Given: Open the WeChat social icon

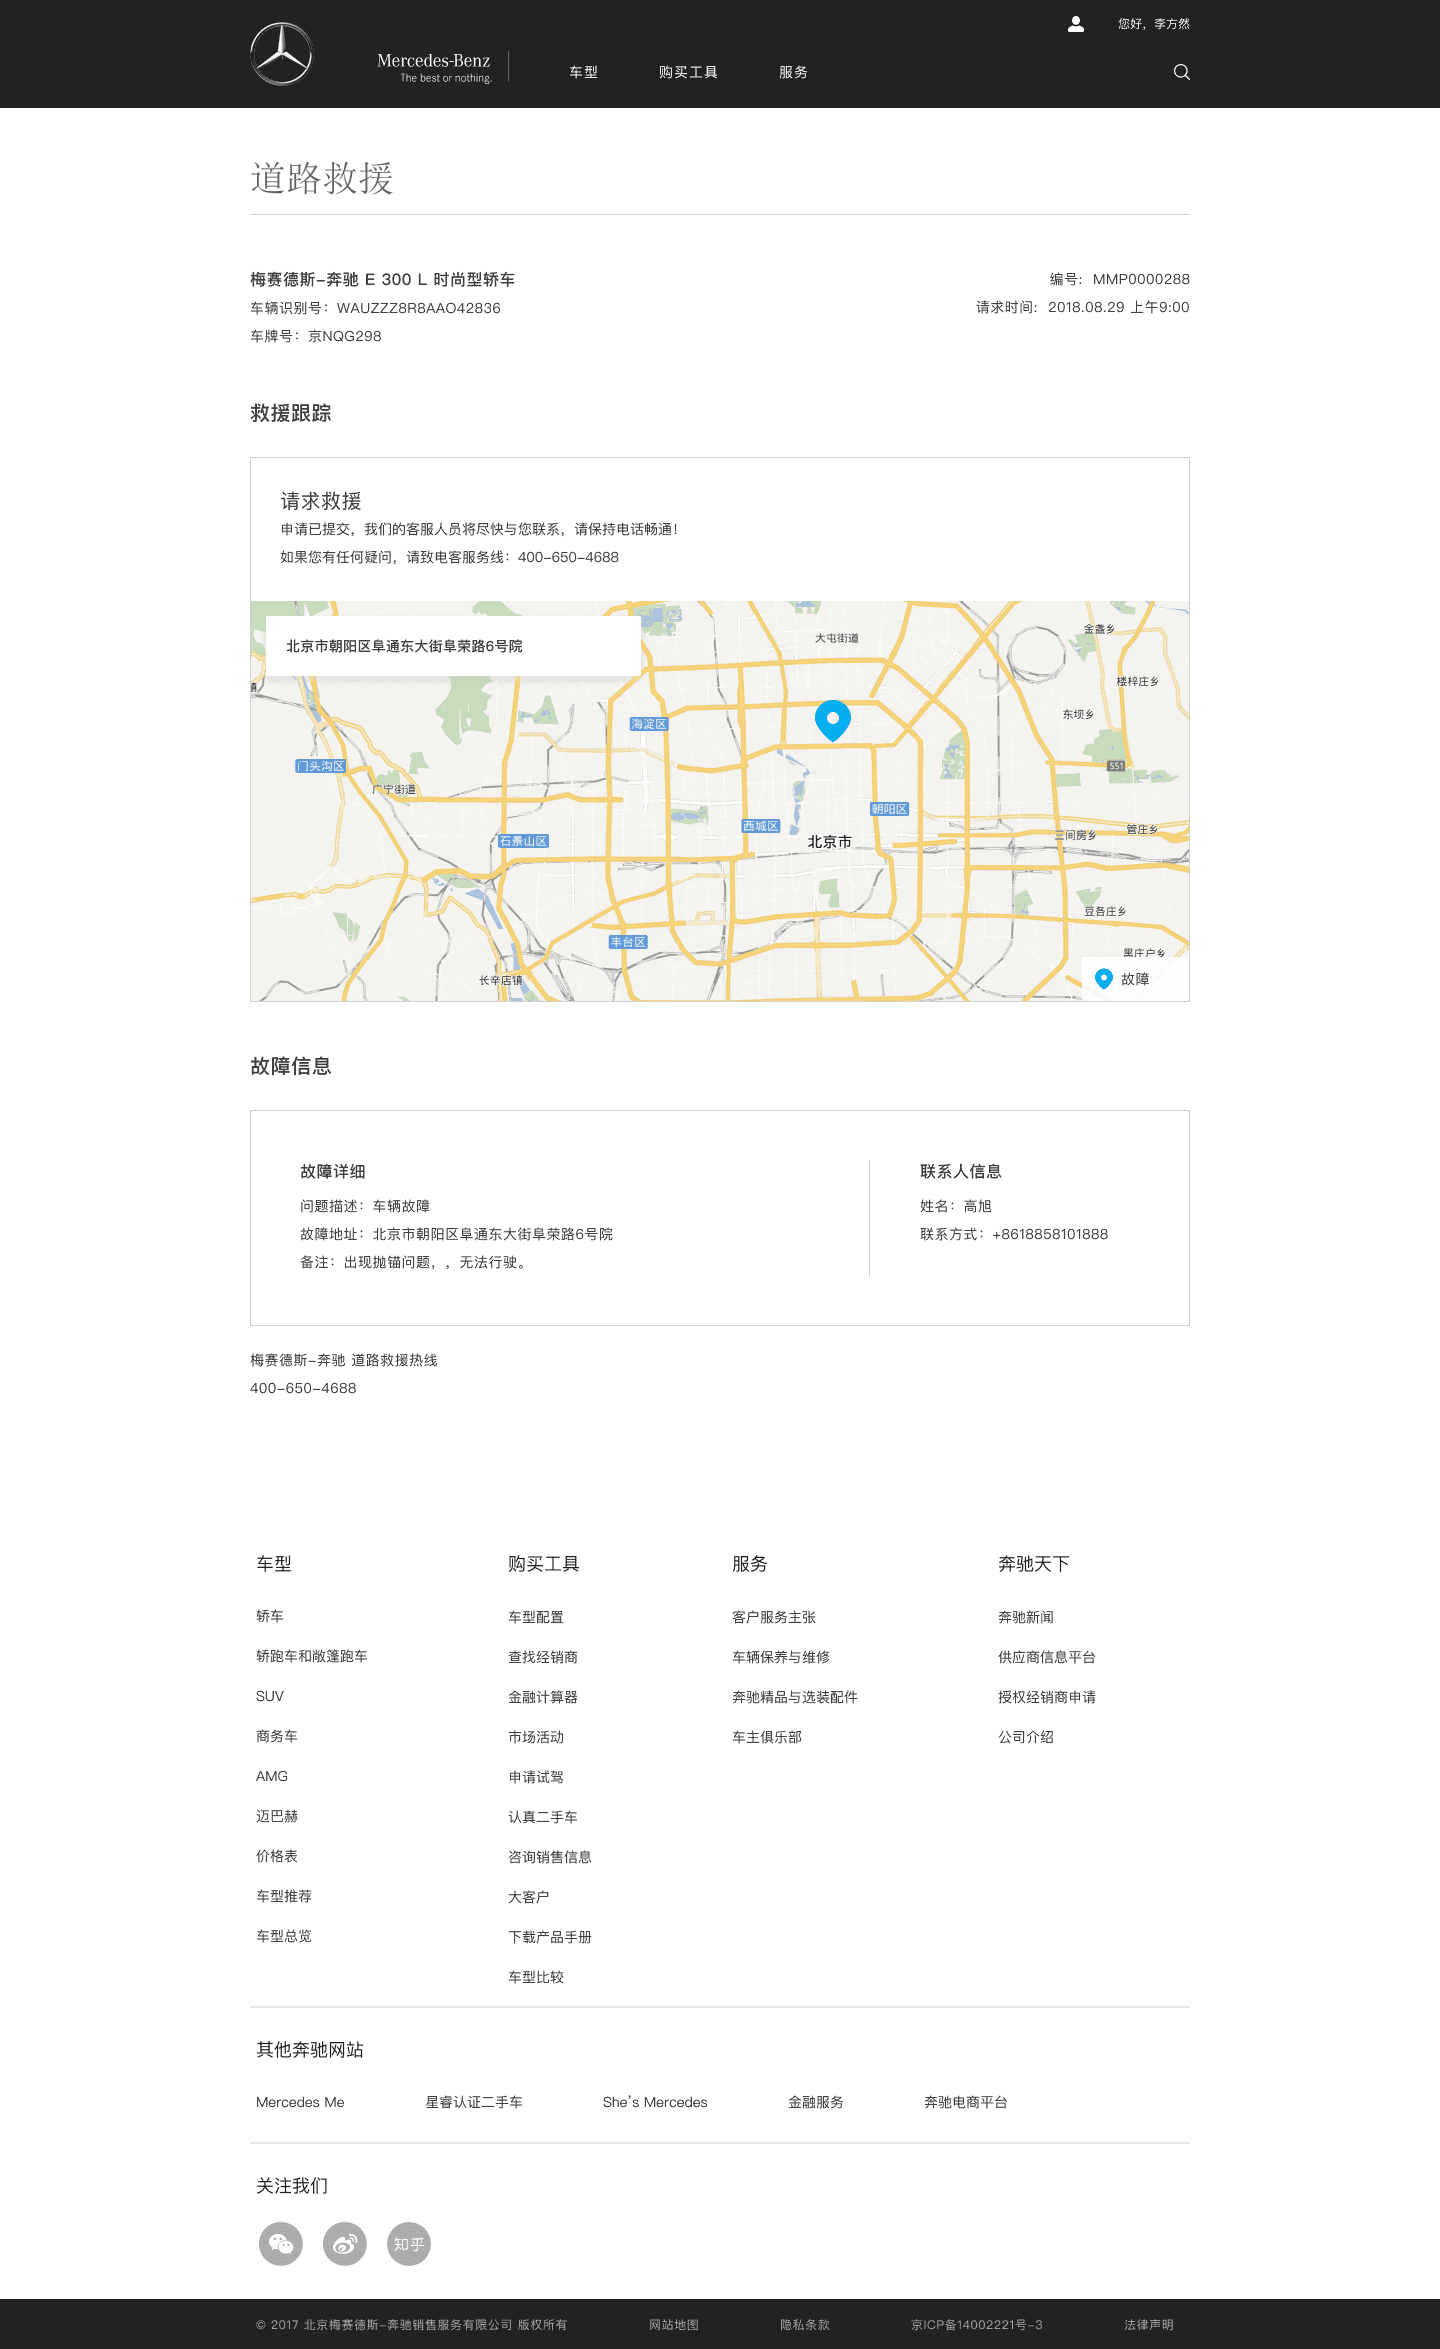Looking at the screenshot, I should [281, 2244].
